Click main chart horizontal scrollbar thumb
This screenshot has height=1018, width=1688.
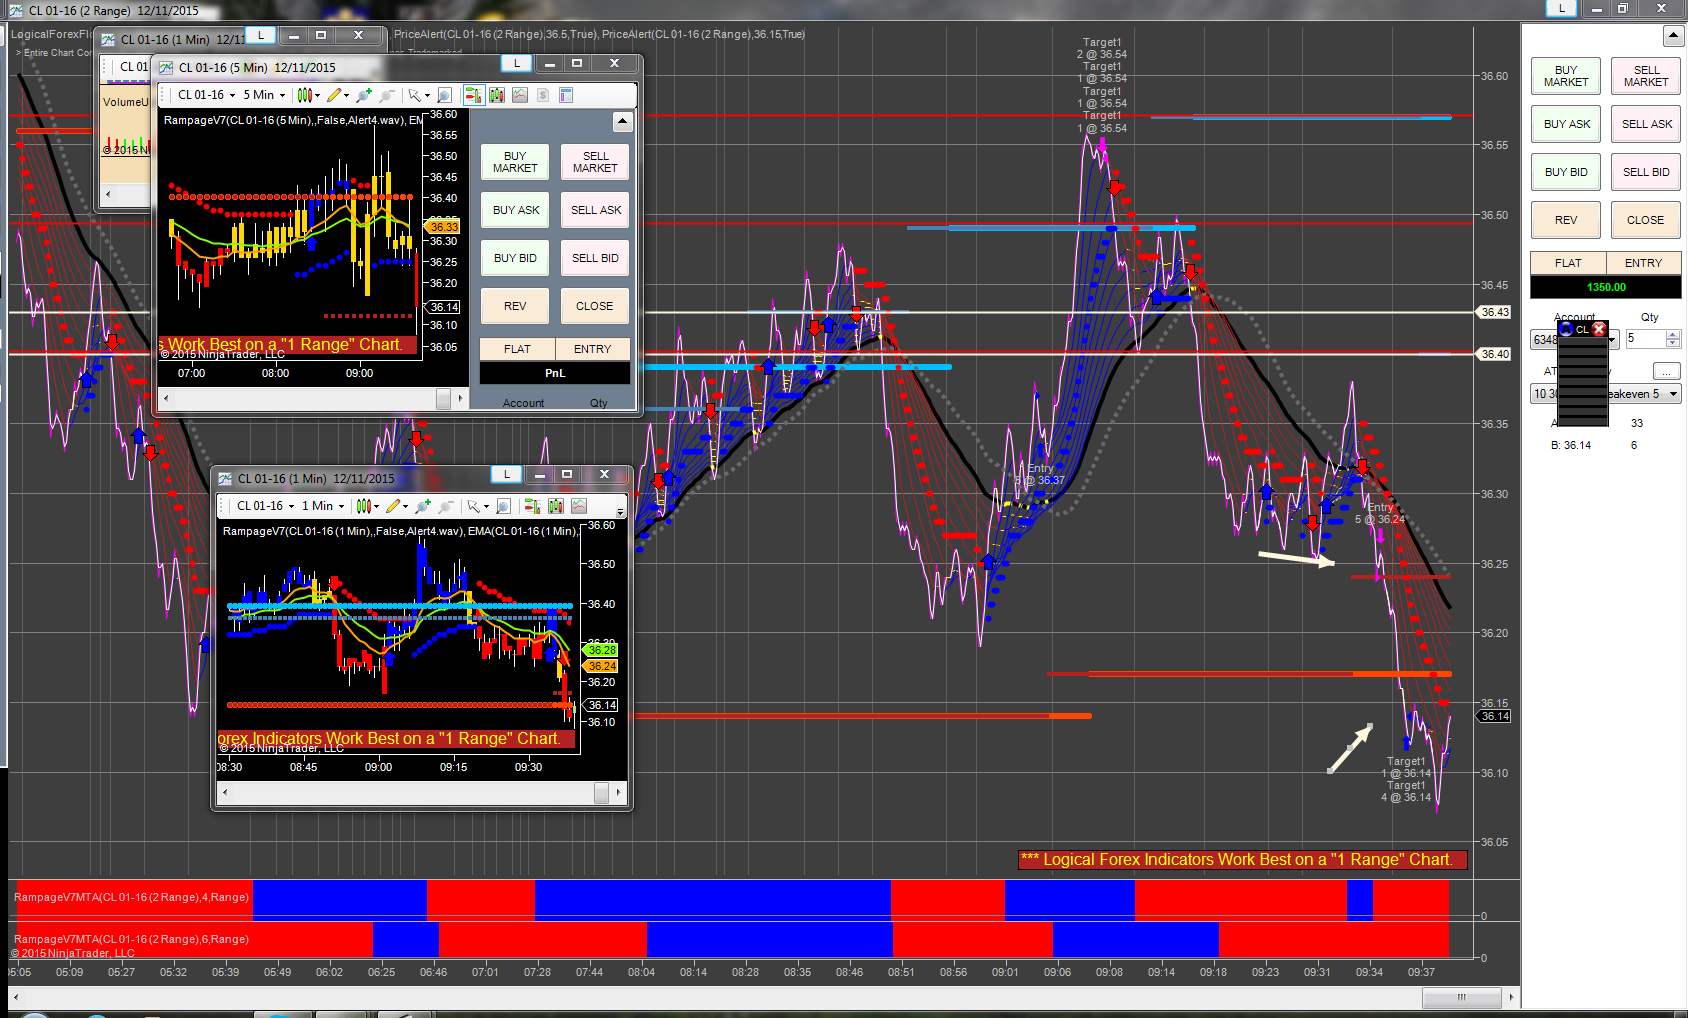tap(1461, 997)
